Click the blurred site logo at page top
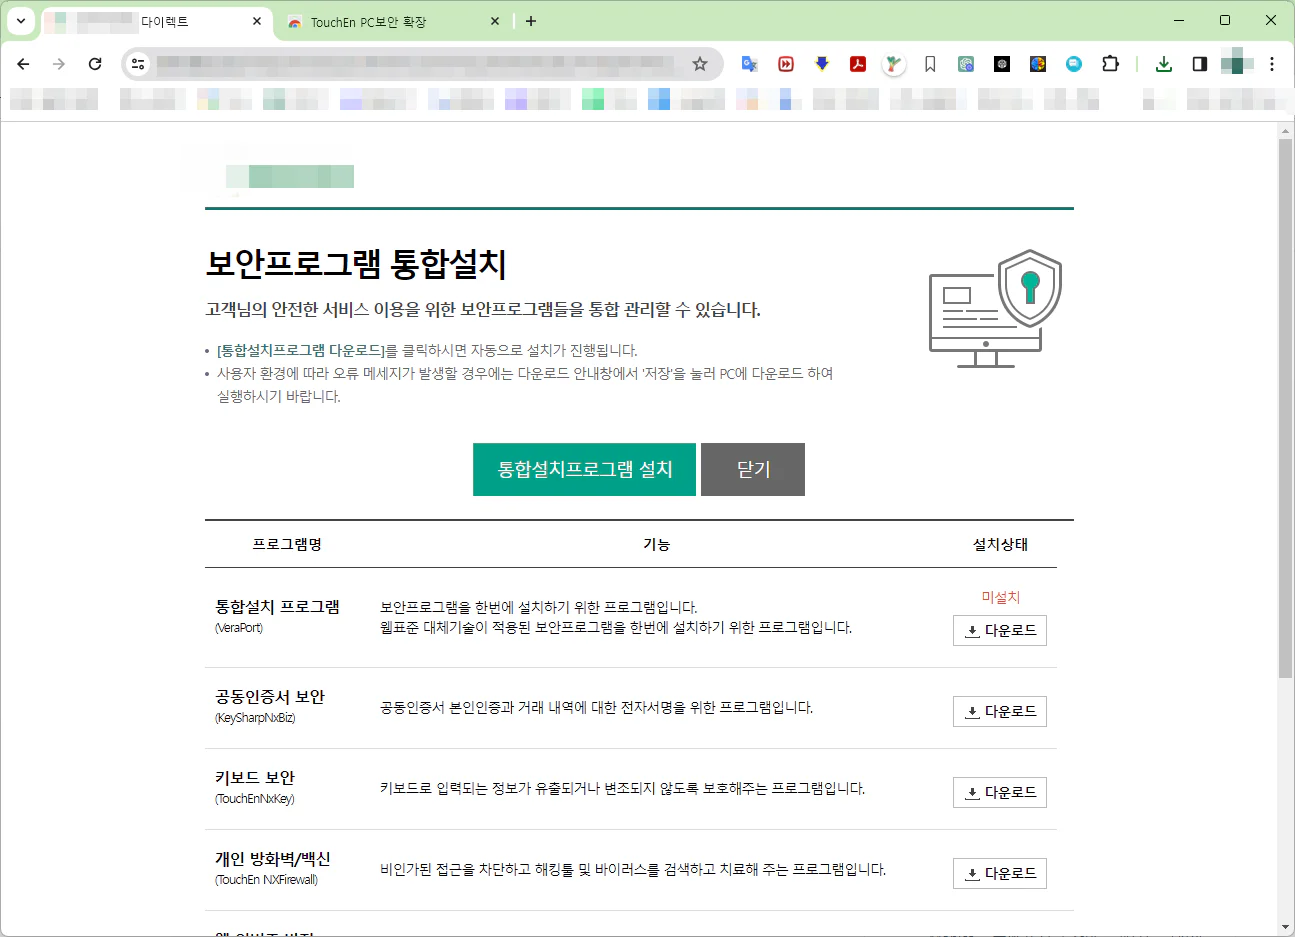The image size is (1295, 937). (290, 176)
